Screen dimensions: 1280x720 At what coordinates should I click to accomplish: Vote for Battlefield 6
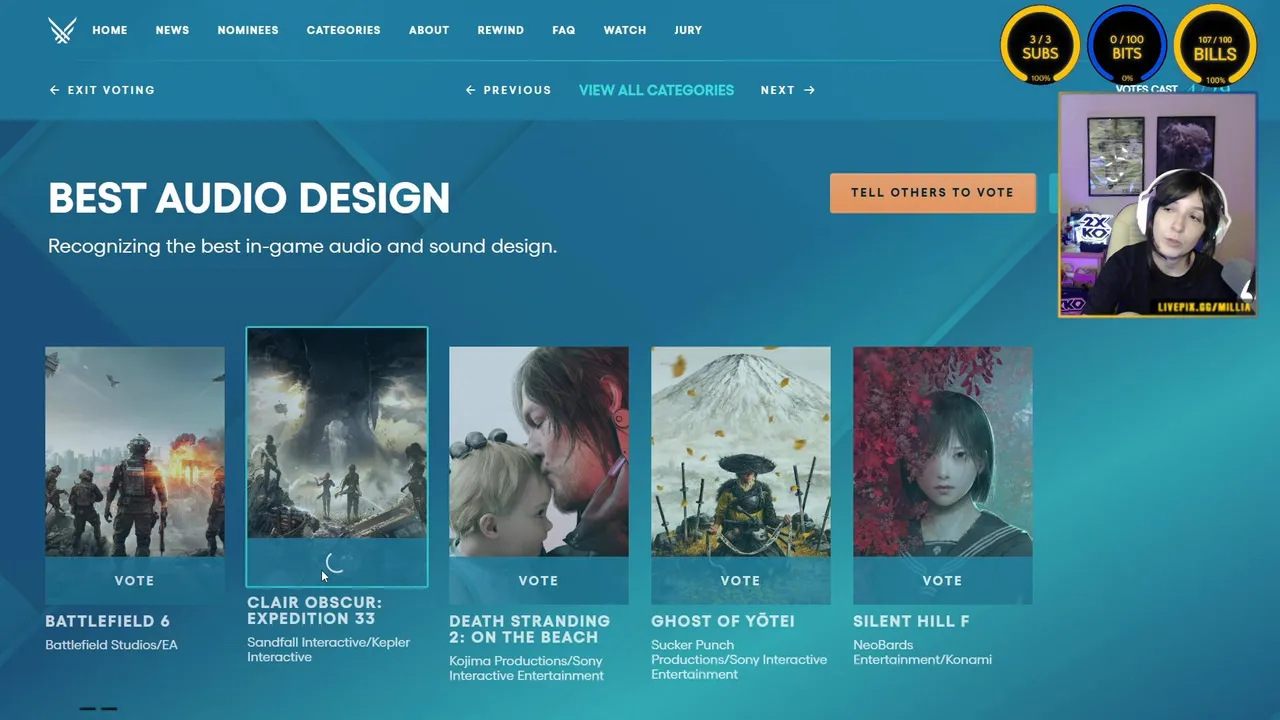tap(134, 580)
